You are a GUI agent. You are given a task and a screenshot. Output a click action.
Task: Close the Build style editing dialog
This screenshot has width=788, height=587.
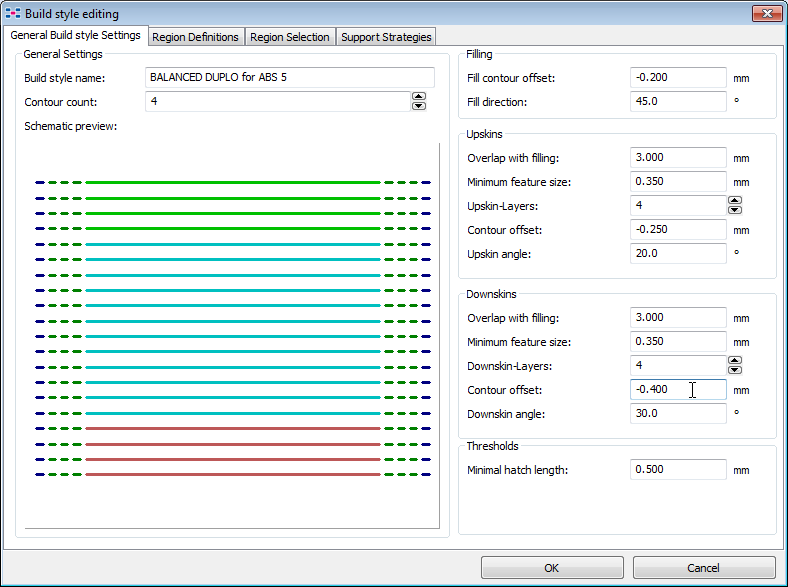pyautogui.click(x=766, y=13)
